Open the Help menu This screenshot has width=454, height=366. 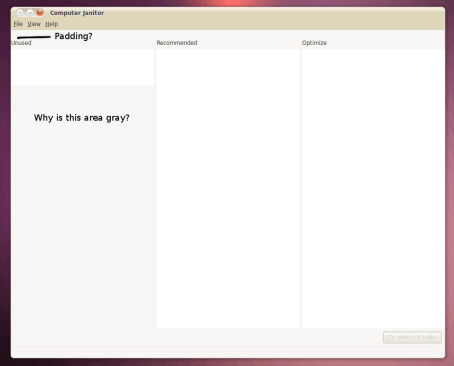[x=52, y=24]
